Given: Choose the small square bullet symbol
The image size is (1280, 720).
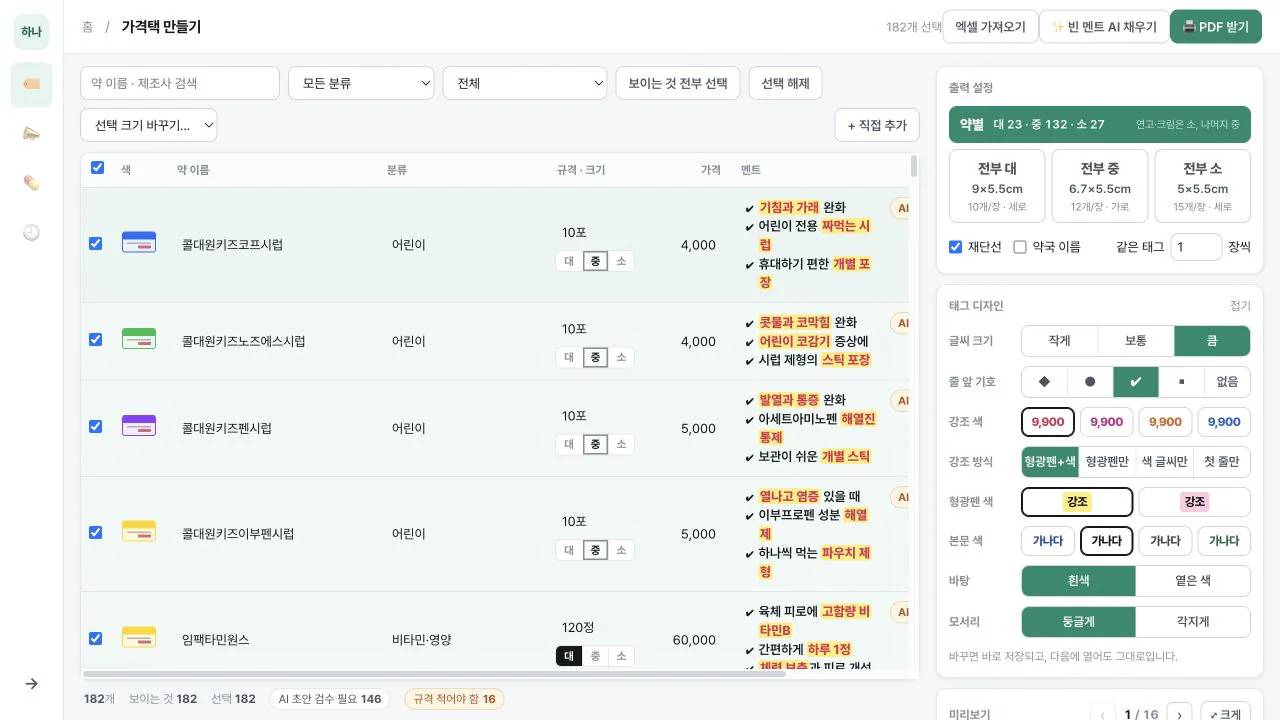Looking at the screenshot, I should pos(1182,381).
